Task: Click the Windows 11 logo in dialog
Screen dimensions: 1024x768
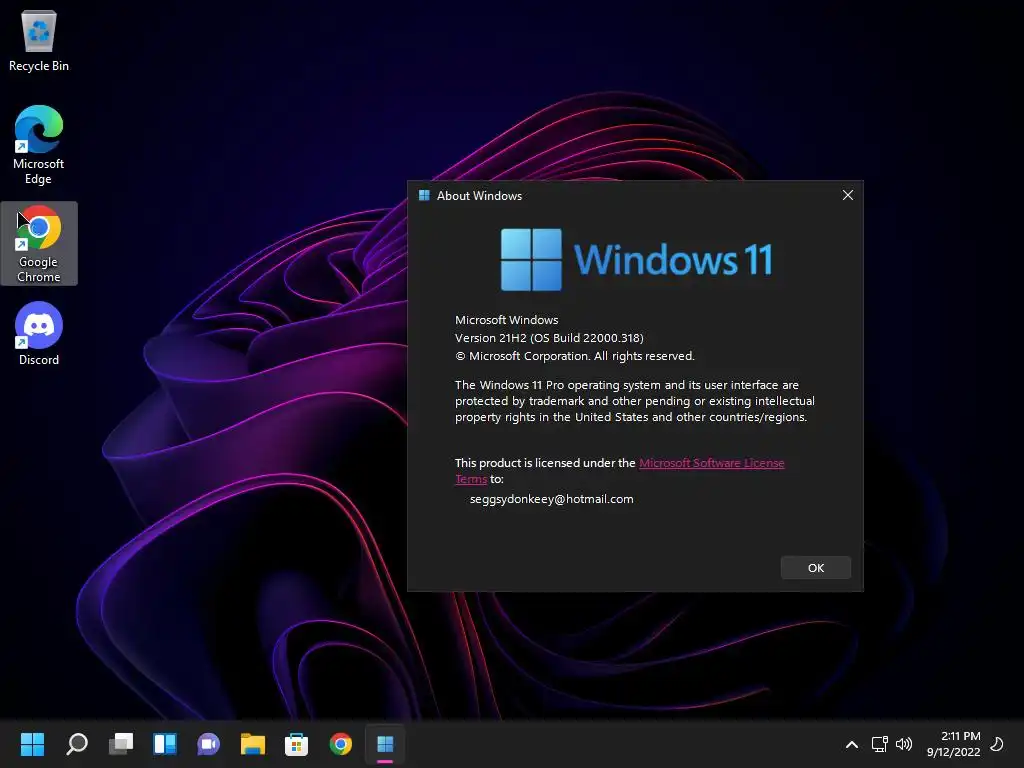Action: (x=636, y=259)
